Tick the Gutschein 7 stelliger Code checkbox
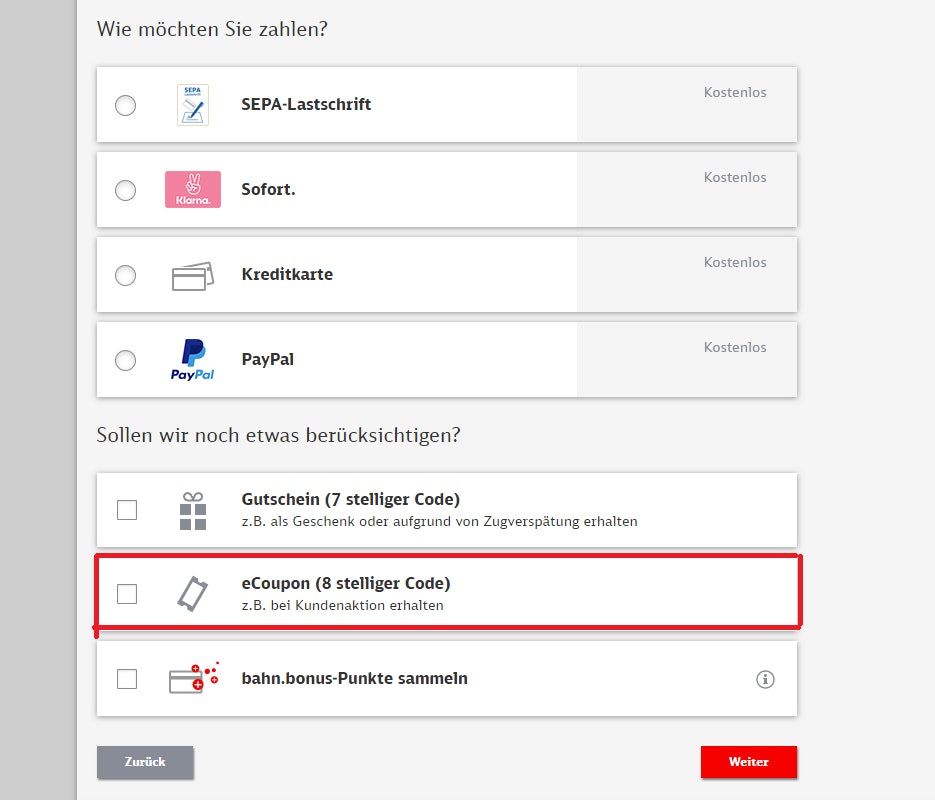The height and width of the screenshot is (800, 935). coord(127,510)
